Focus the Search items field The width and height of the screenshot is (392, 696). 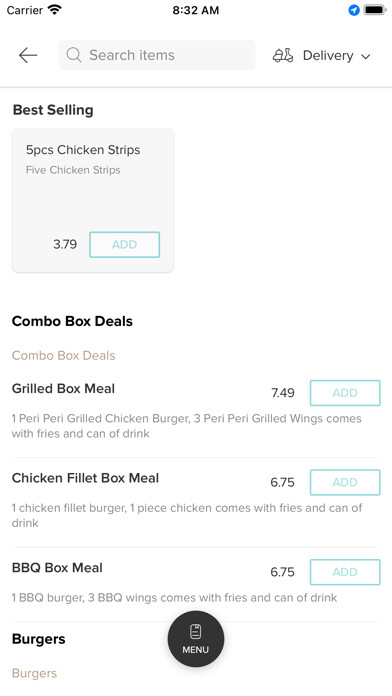point(157,55)
